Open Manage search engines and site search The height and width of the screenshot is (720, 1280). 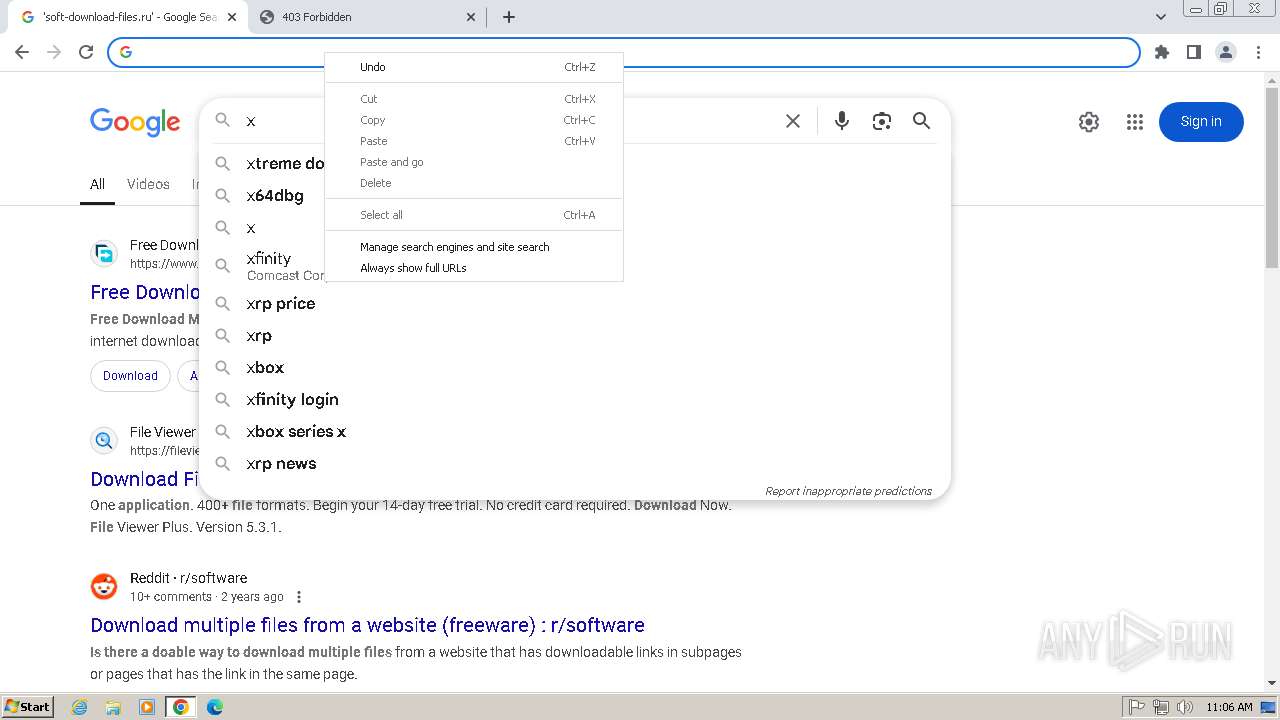tap(474, 247)
